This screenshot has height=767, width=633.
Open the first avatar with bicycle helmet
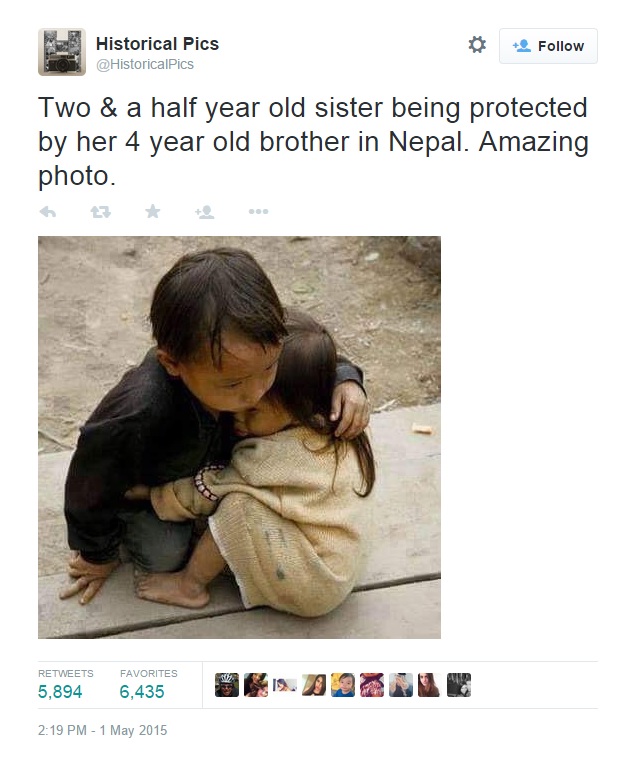point(227,685)
